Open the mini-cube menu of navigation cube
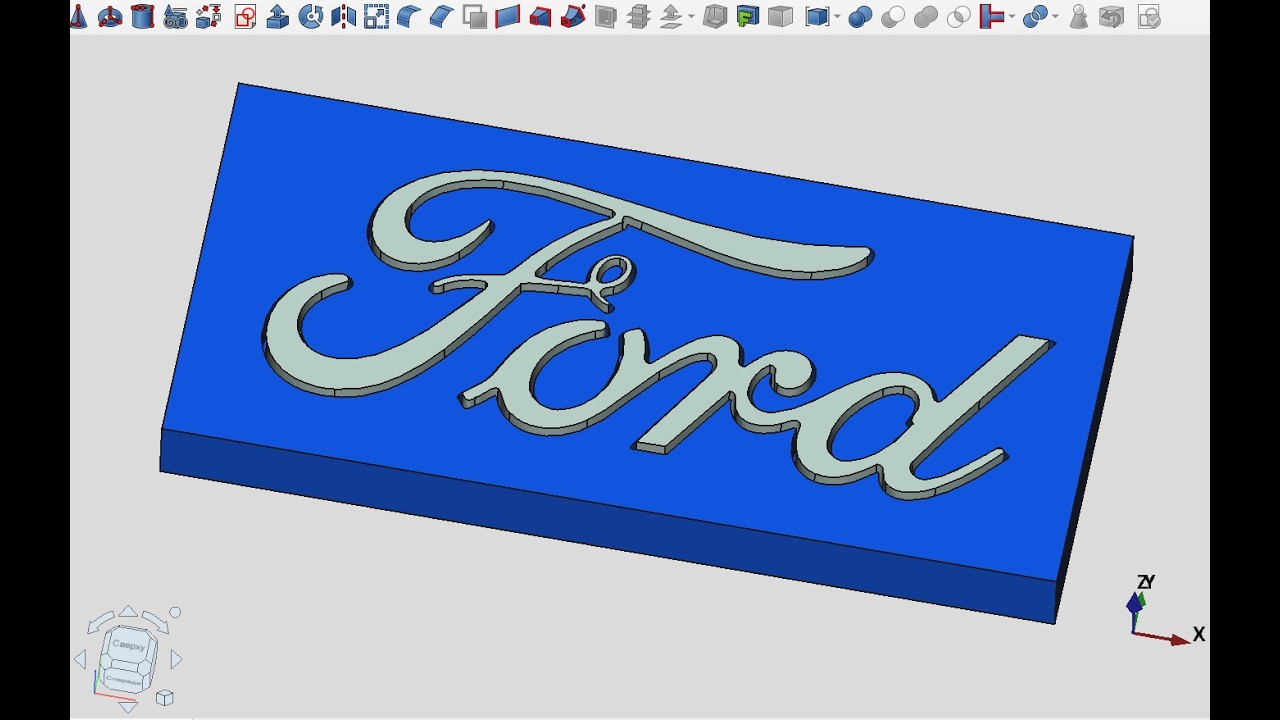Viewport: 1280px width, 720px height. click(x=165, y=697)
